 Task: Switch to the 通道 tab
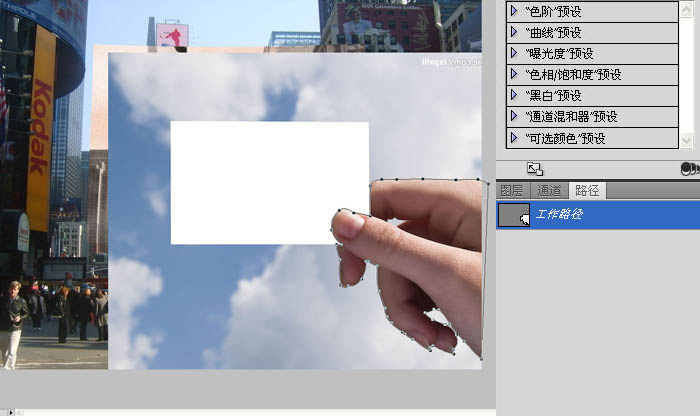coord(549,190)
